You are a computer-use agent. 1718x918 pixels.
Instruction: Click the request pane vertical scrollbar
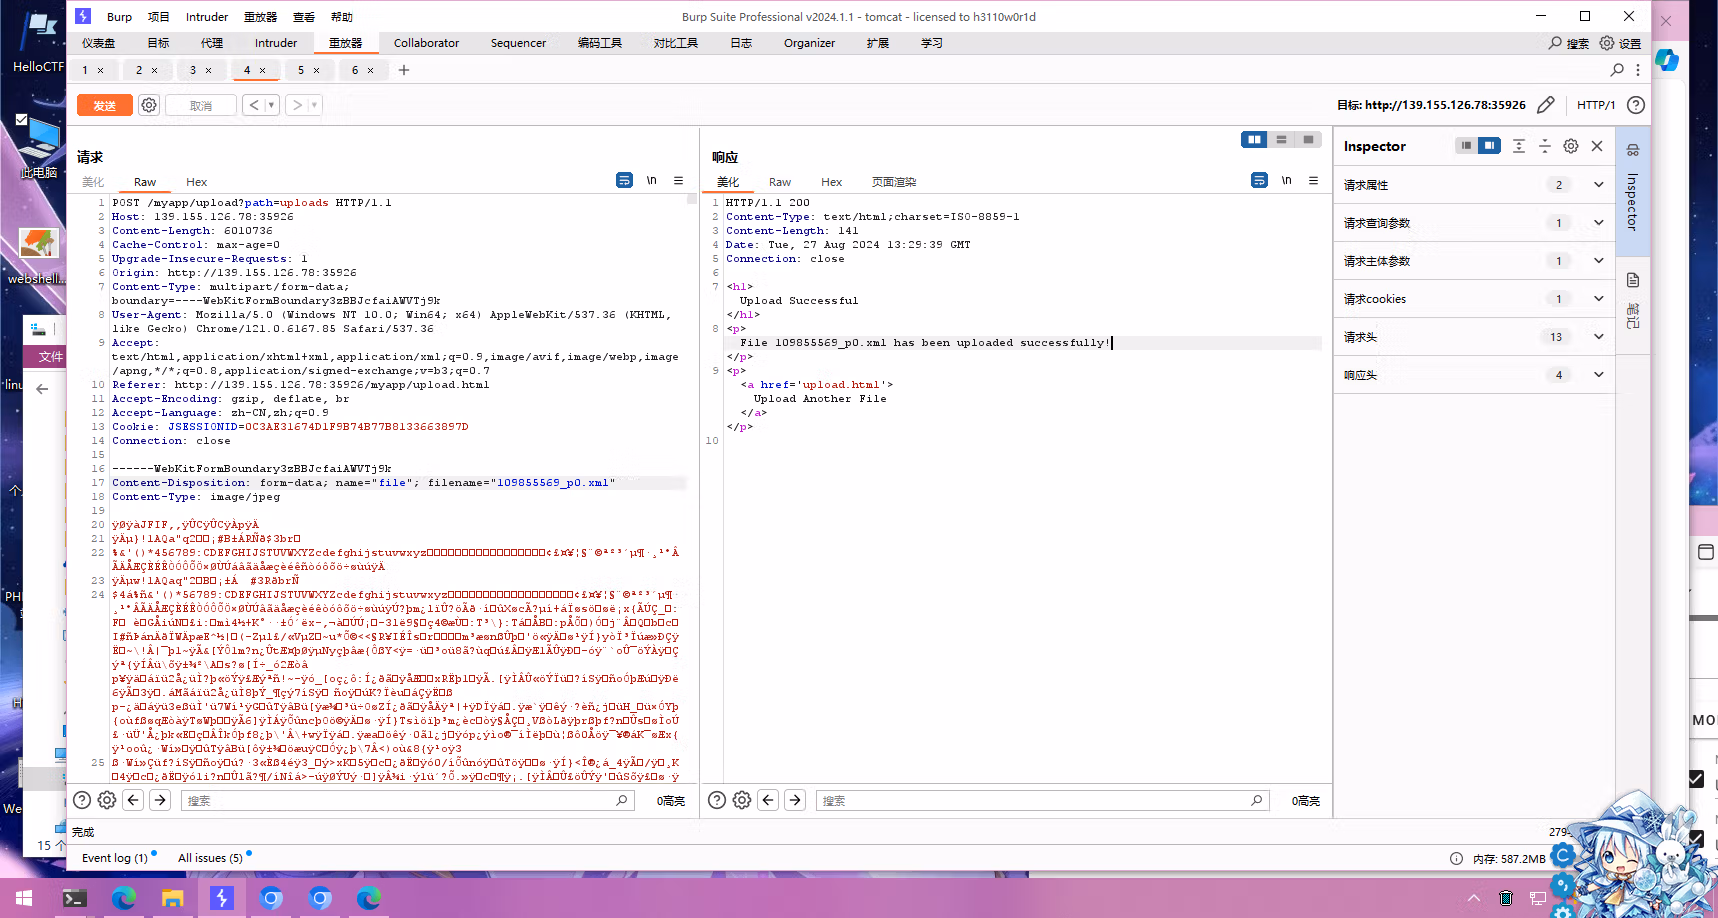[x=692, y=488]
